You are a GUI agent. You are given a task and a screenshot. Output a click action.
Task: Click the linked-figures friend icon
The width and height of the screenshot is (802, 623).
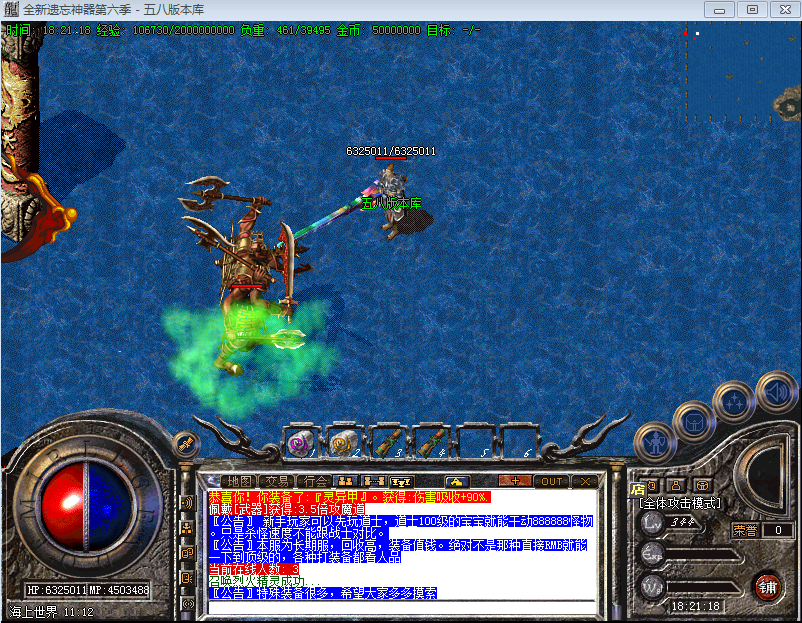click(x=373, y=481)
